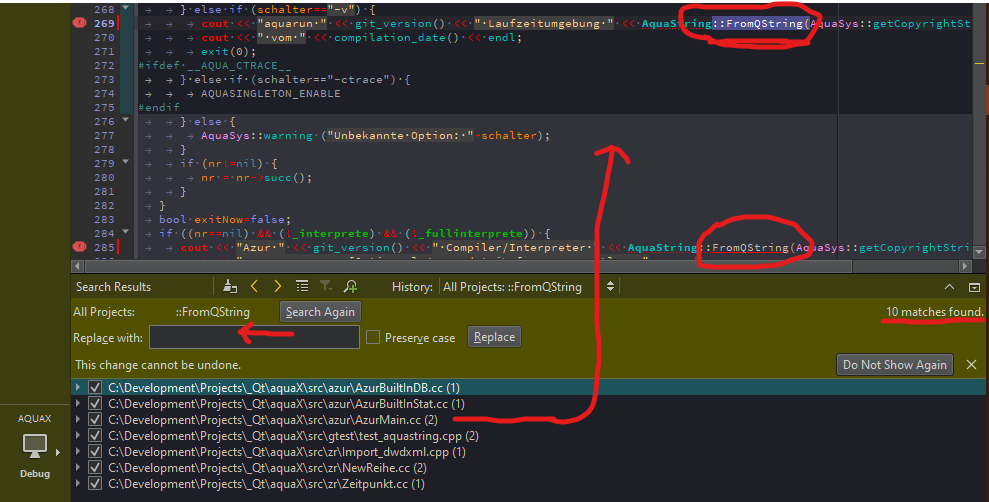Go to next search result arrow

pyautogui.click(x=277, y=287)
